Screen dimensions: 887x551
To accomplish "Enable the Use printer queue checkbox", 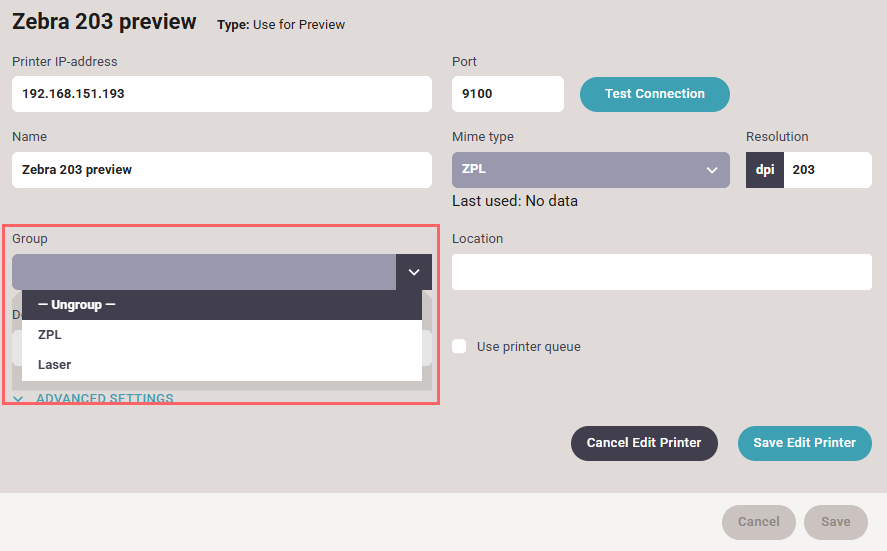I will pyautogui.click(x=460, y=347).
